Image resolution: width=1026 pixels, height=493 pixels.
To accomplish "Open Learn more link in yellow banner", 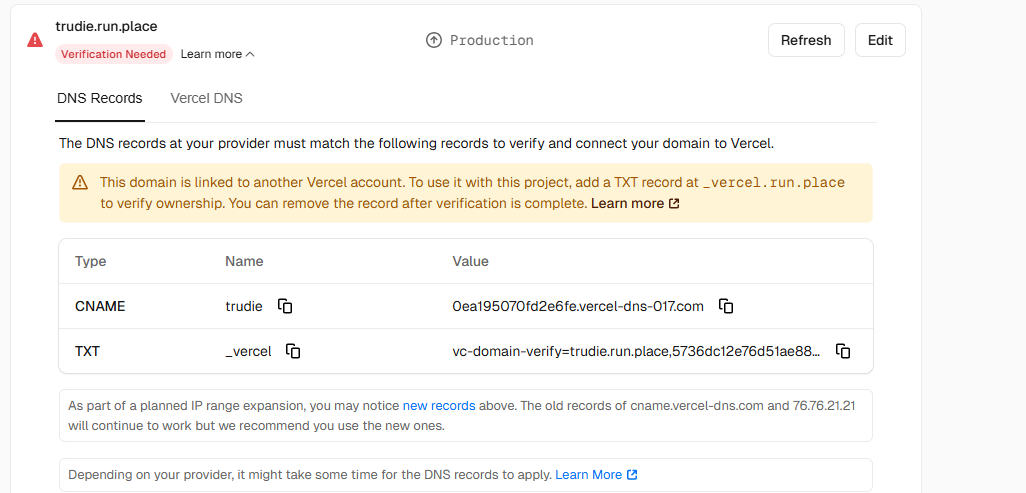I will (627, 203).
